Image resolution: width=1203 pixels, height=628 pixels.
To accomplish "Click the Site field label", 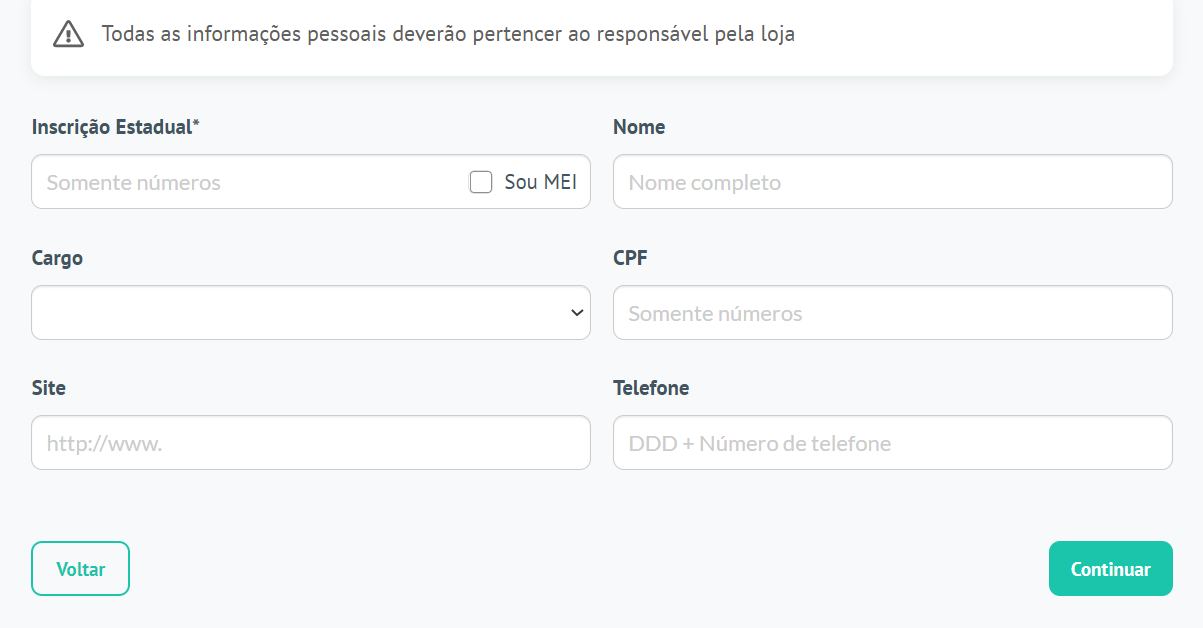I will (x=49, y=388).
